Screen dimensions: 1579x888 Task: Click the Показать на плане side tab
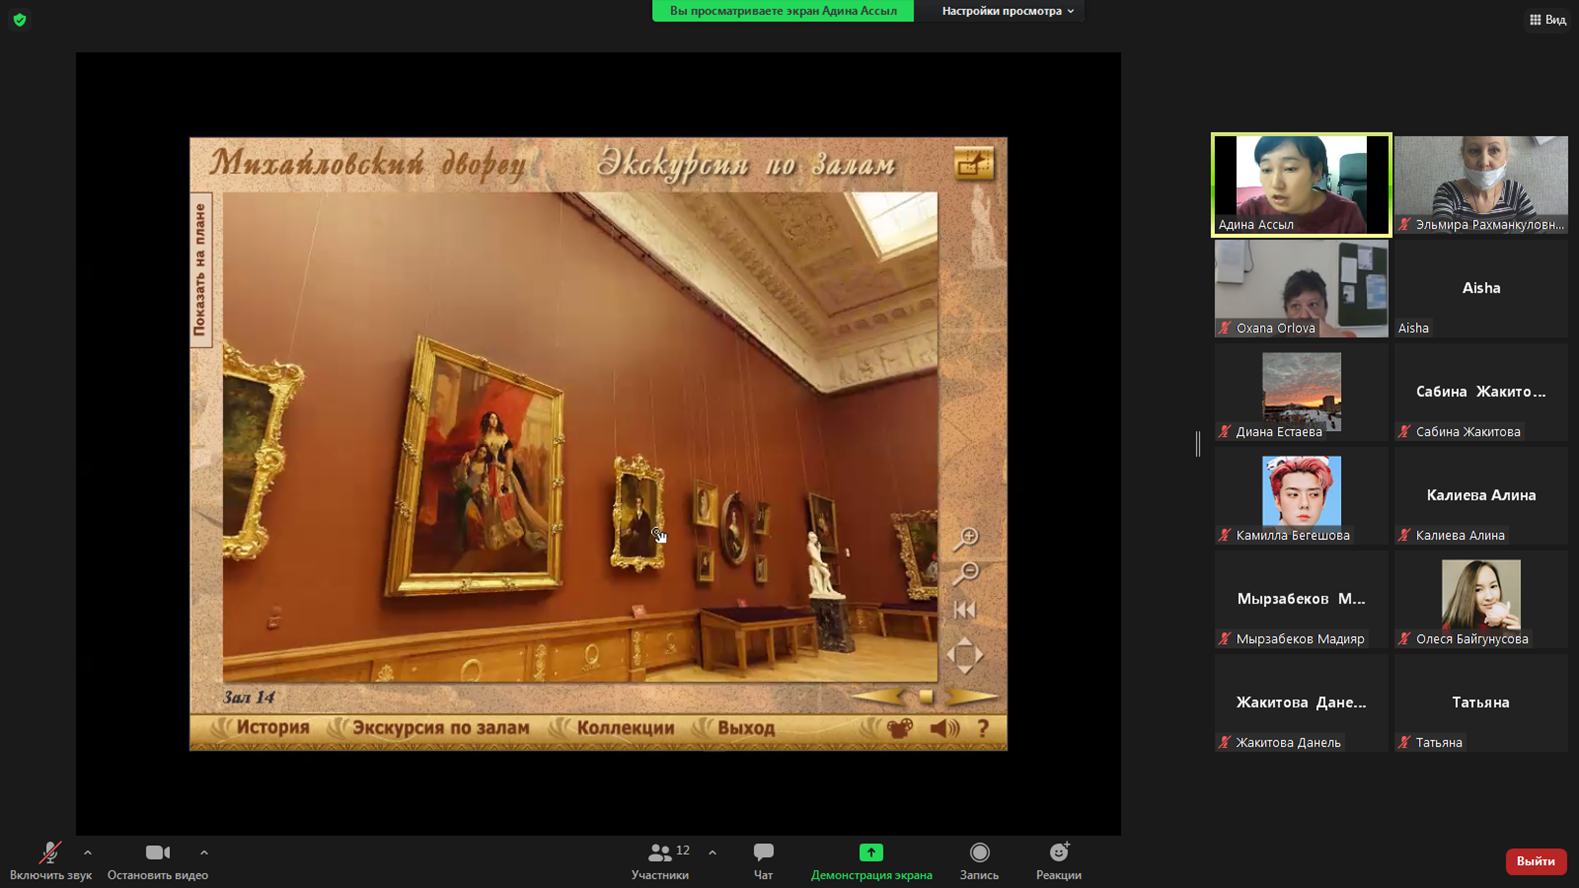tap(200, 270)
